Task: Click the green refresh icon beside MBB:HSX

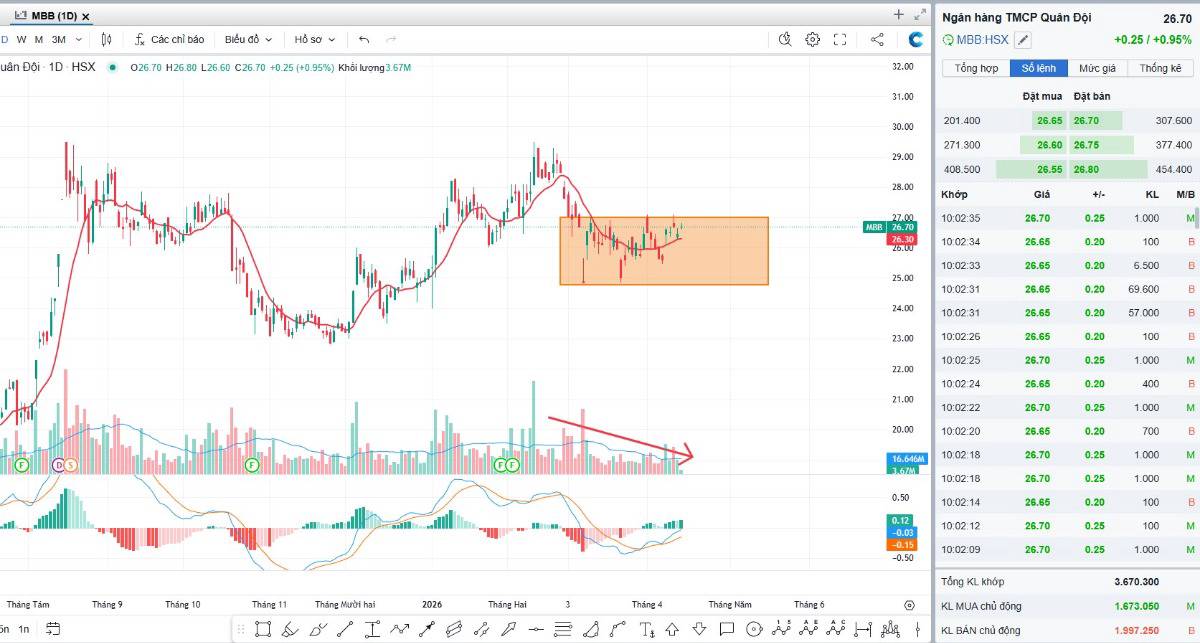Action: pos(948,40)
